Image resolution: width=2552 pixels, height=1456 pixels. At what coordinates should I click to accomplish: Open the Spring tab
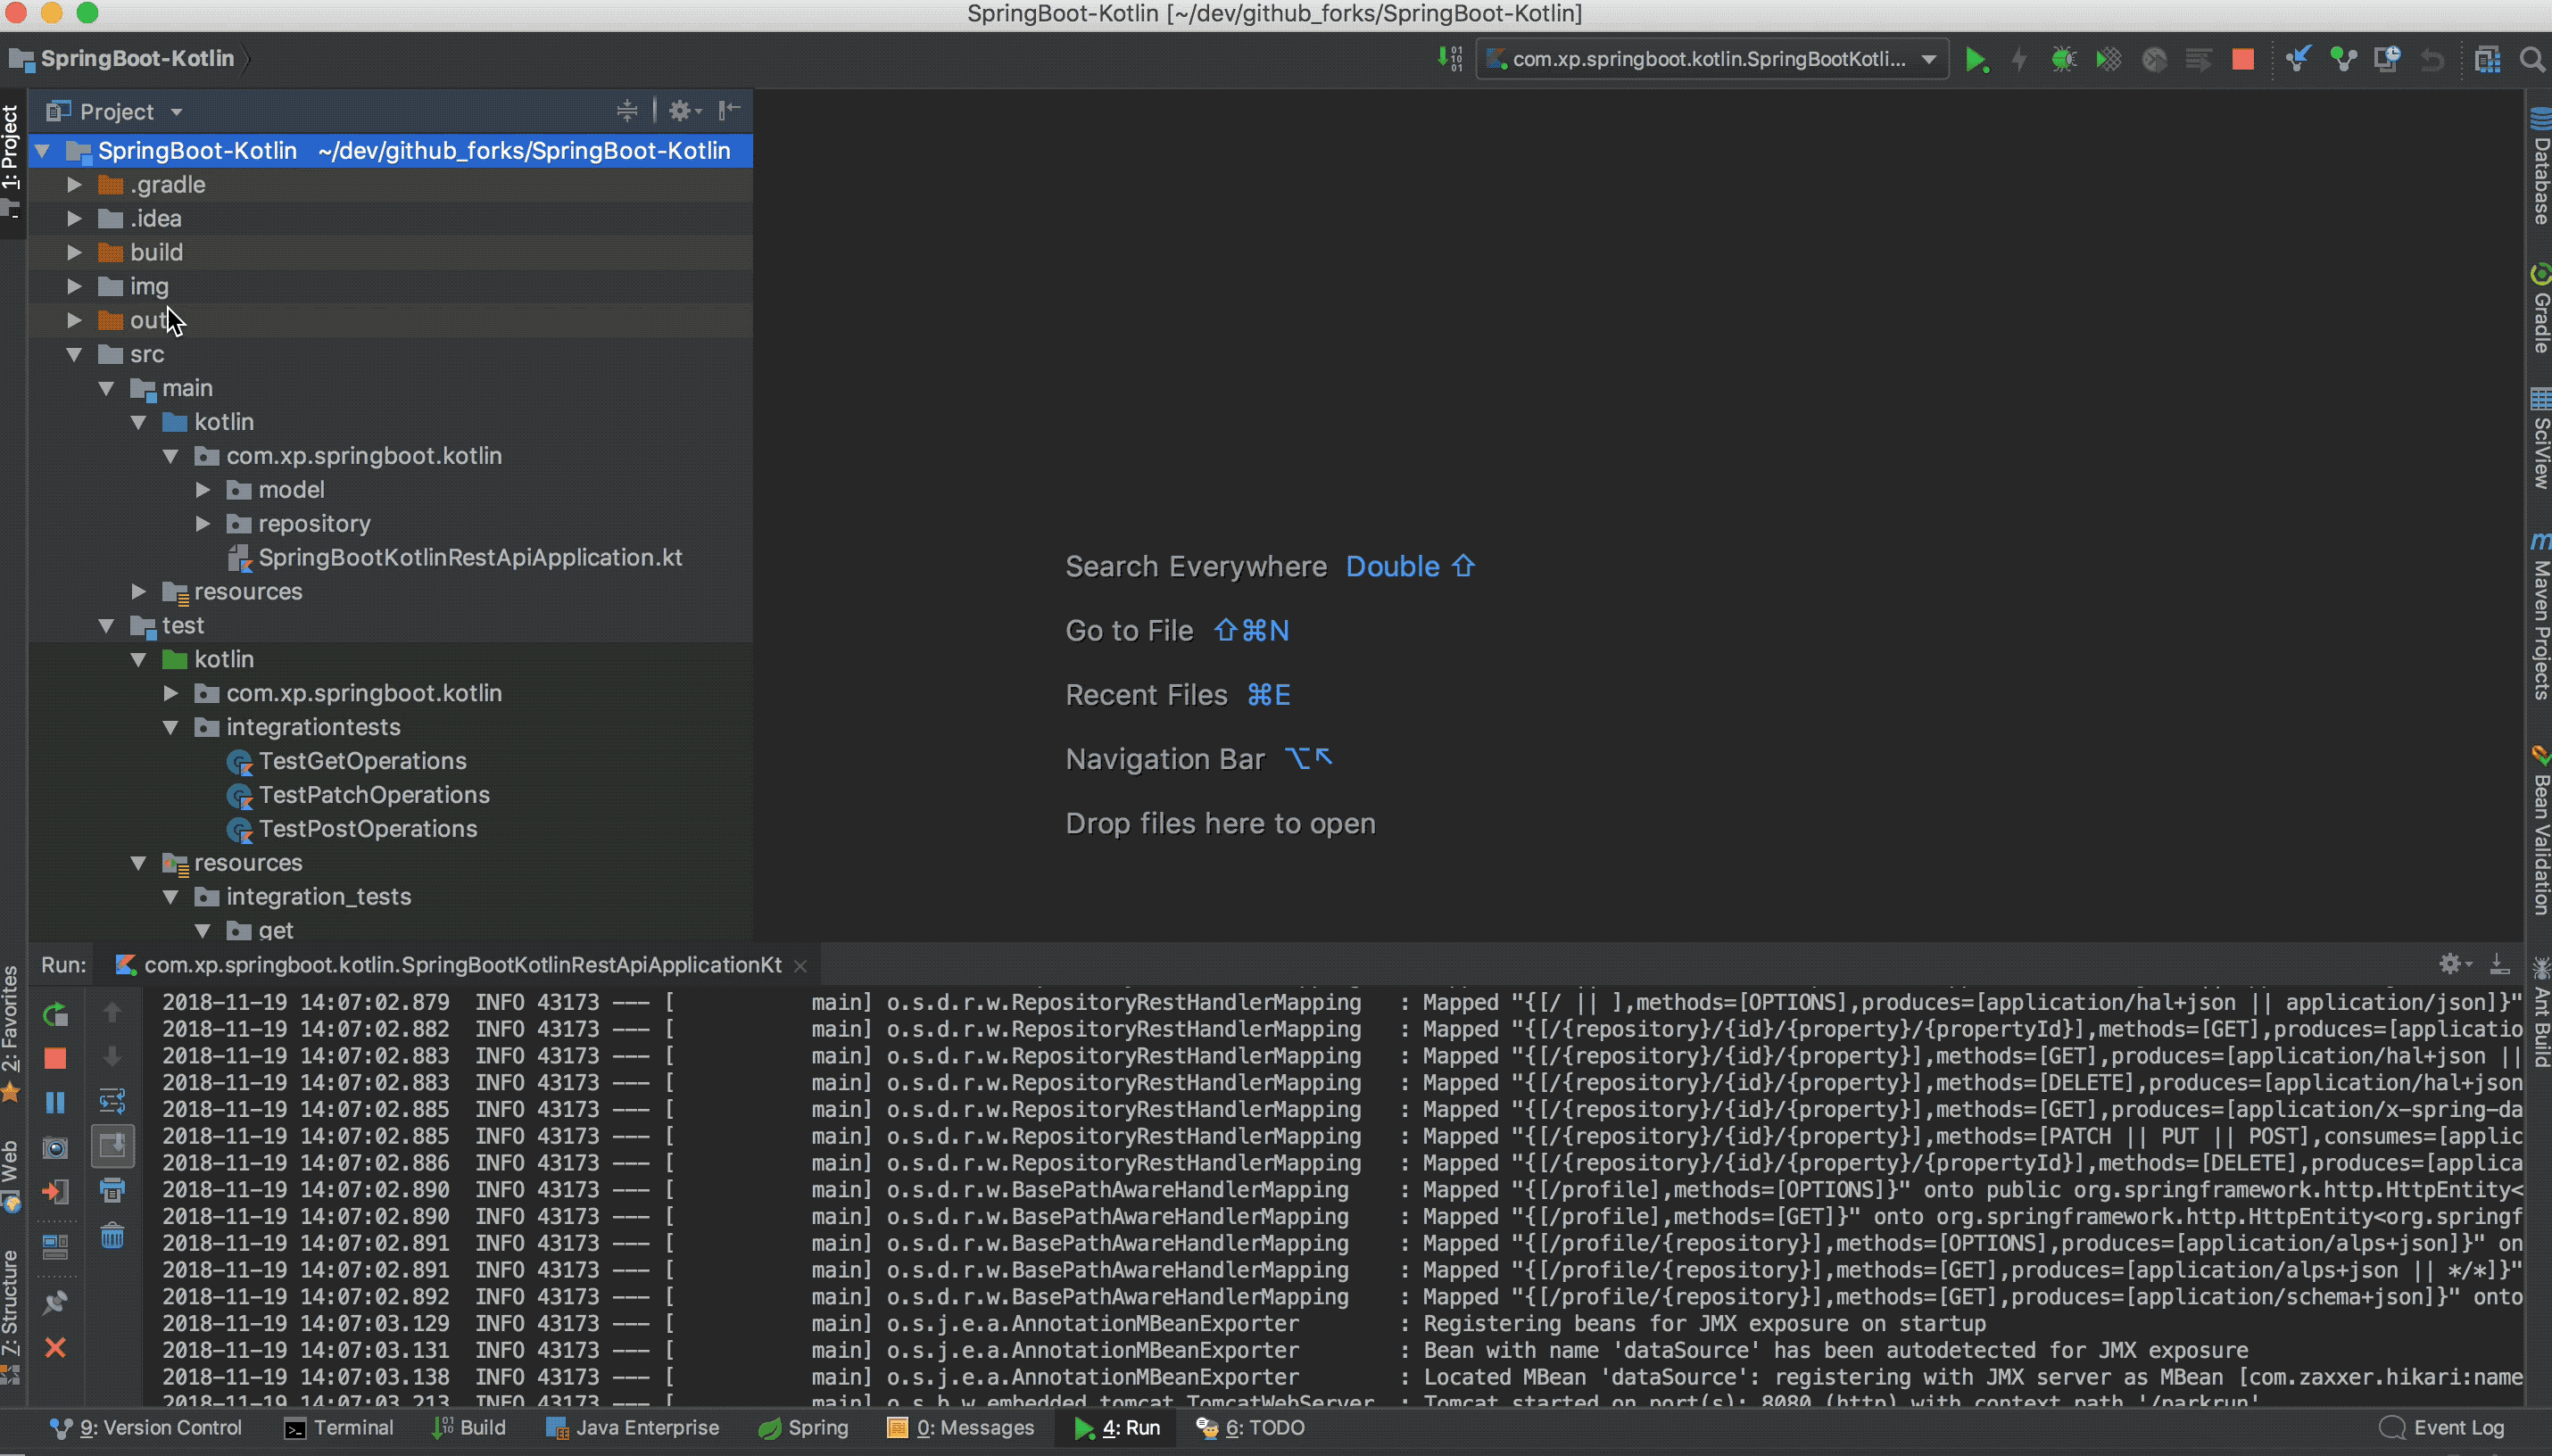(x=803, y=1427)
